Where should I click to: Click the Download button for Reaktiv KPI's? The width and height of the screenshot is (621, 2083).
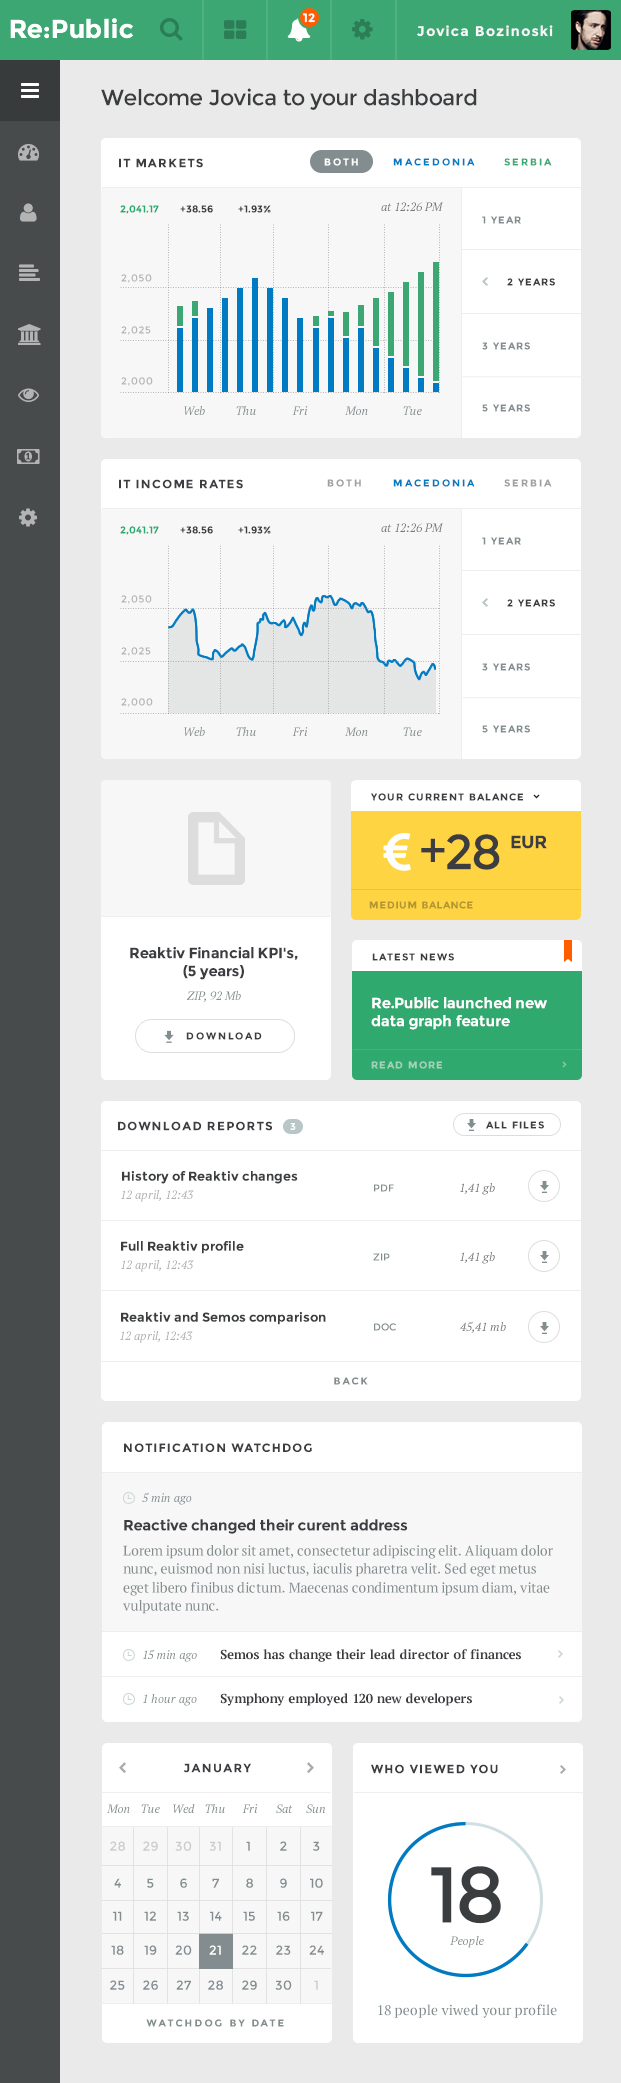click(215, 1036)
